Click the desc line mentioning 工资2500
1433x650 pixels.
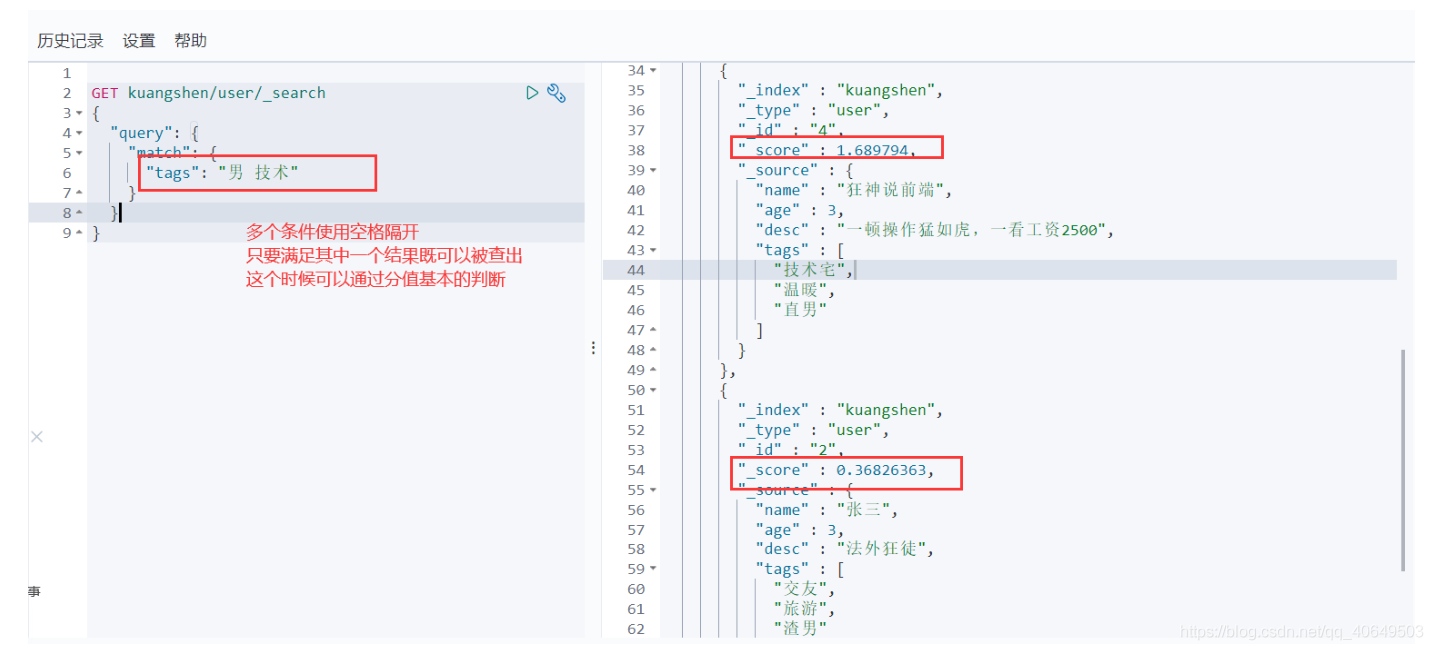(935, 230)
